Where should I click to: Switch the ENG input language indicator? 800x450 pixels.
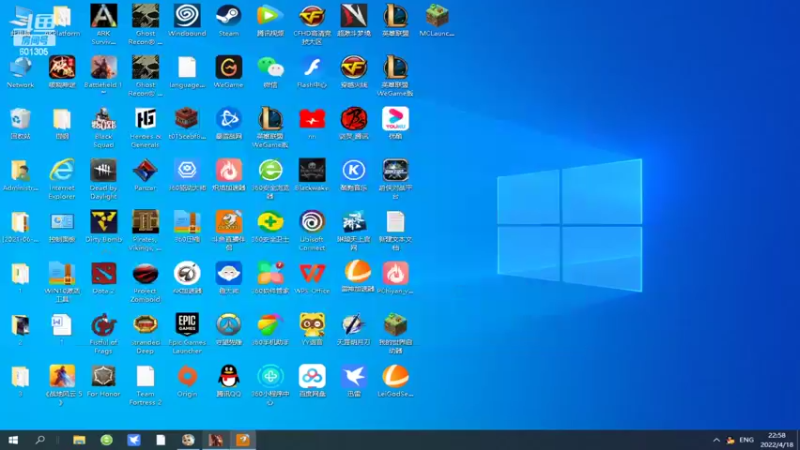pyautogui.click(x=746, y=440)
